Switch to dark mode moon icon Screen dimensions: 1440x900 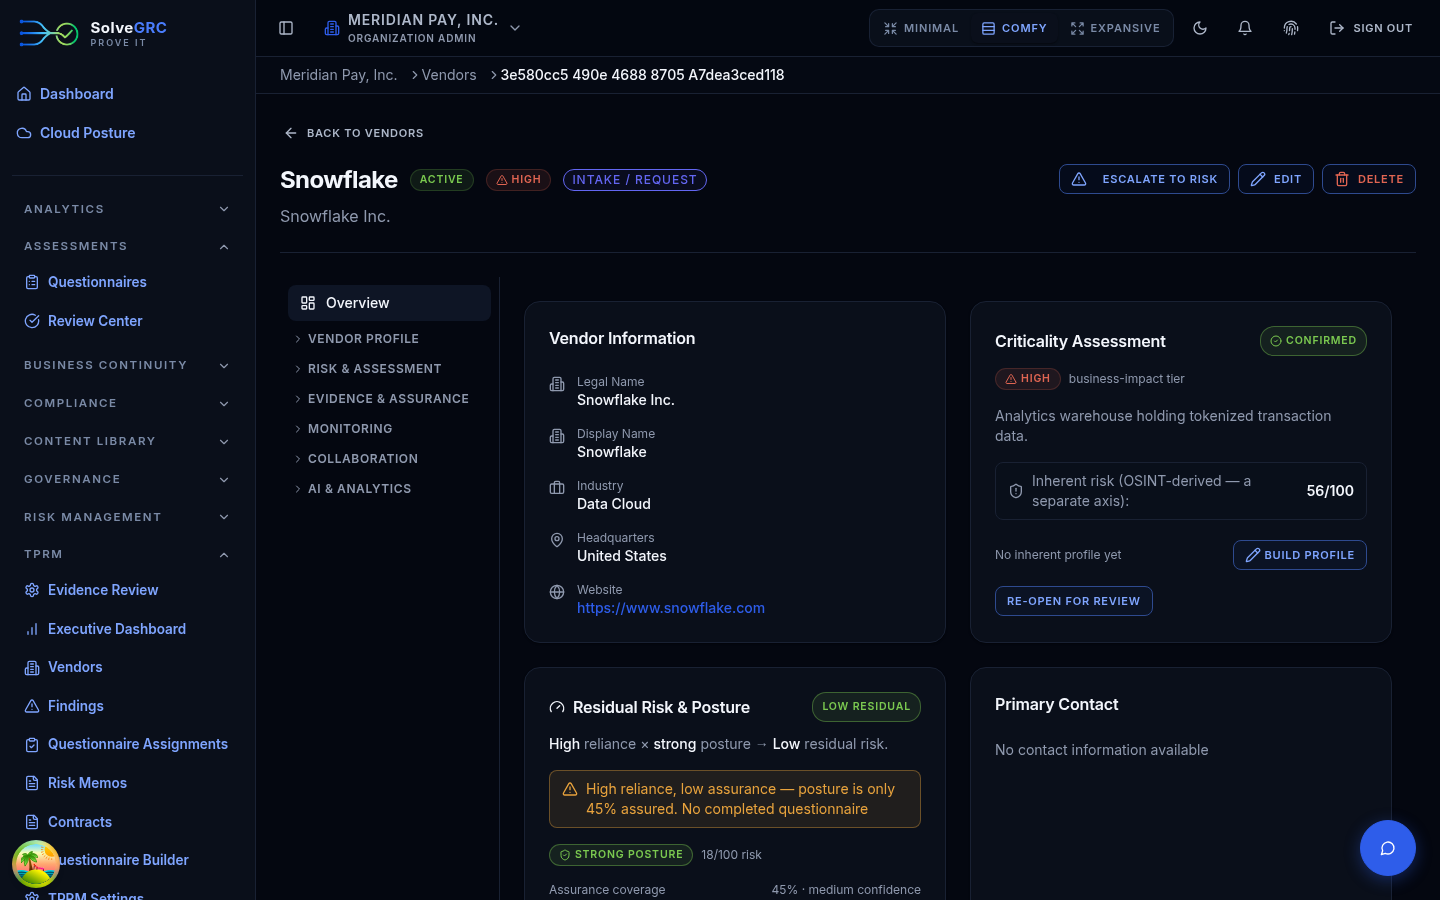1200,28
